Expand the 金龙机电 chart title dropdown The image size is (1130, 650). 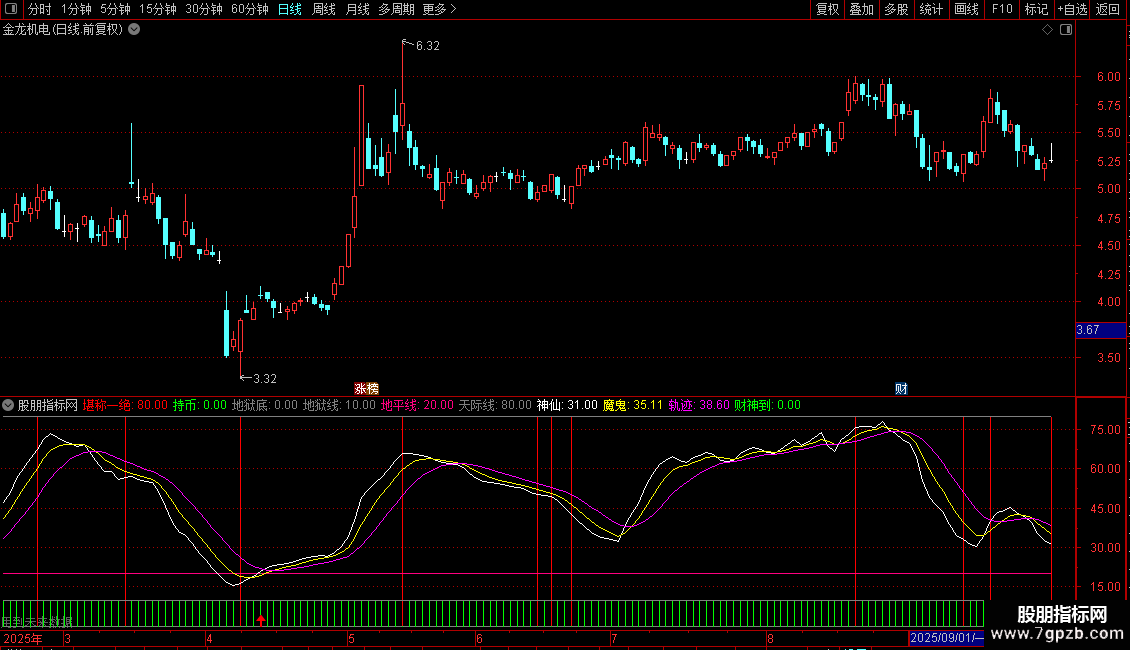(135, 30)
